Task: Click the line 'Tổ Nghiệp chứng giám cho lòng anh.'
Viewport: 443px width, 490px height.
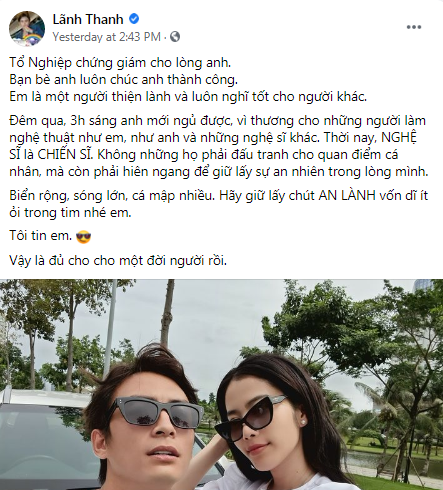Action: click(120, 63)
